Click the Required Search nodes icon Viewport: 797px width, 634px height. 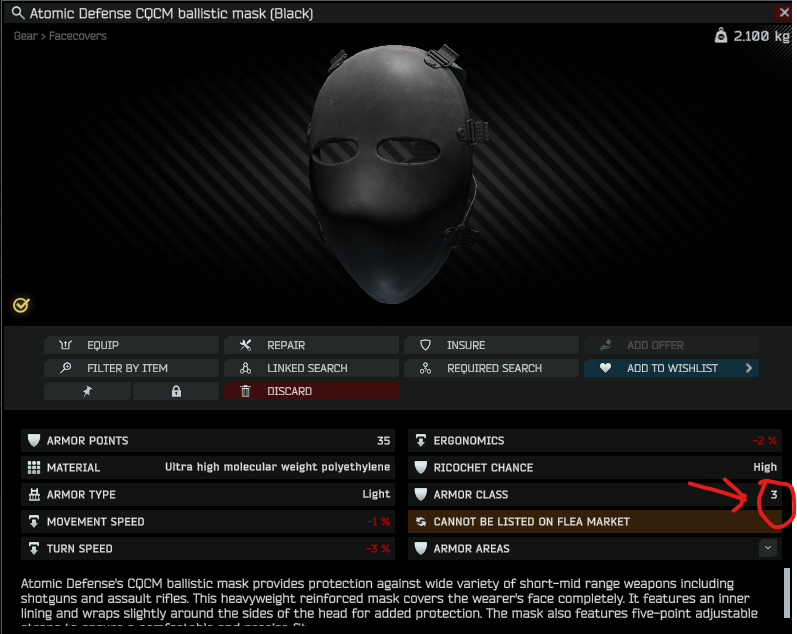coord(425,368)
